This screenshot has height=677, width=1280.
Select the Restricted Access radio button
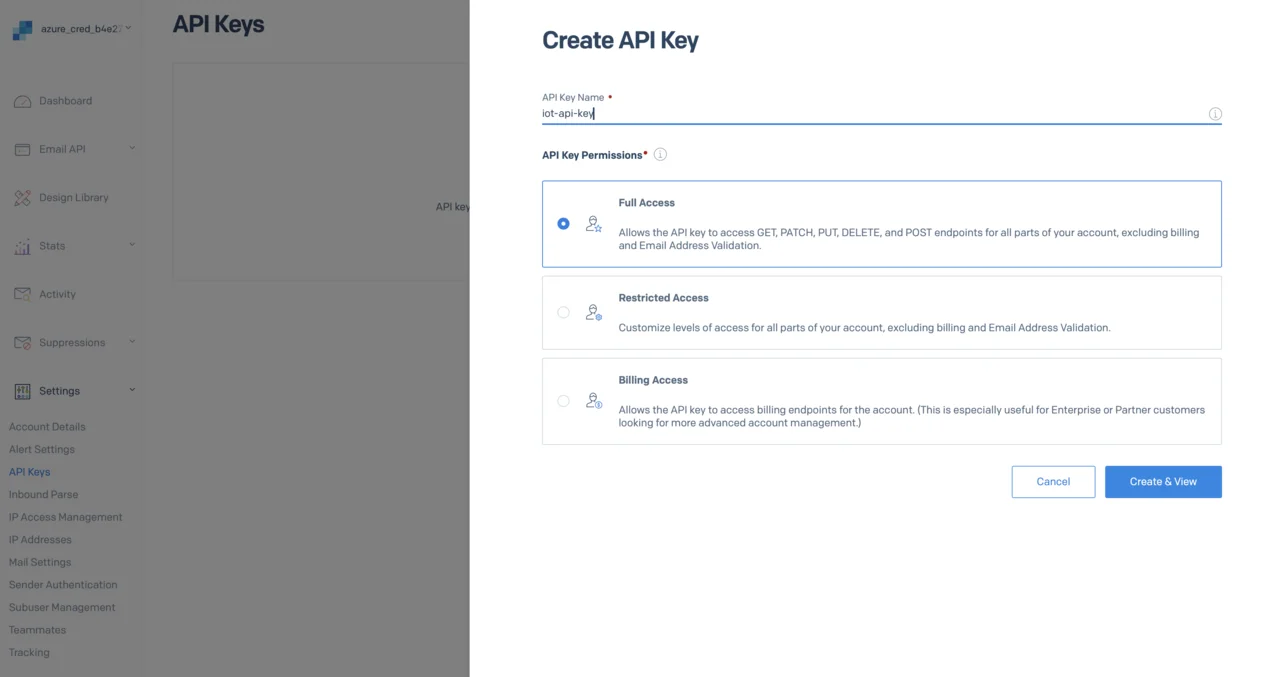tap(564, 312)
